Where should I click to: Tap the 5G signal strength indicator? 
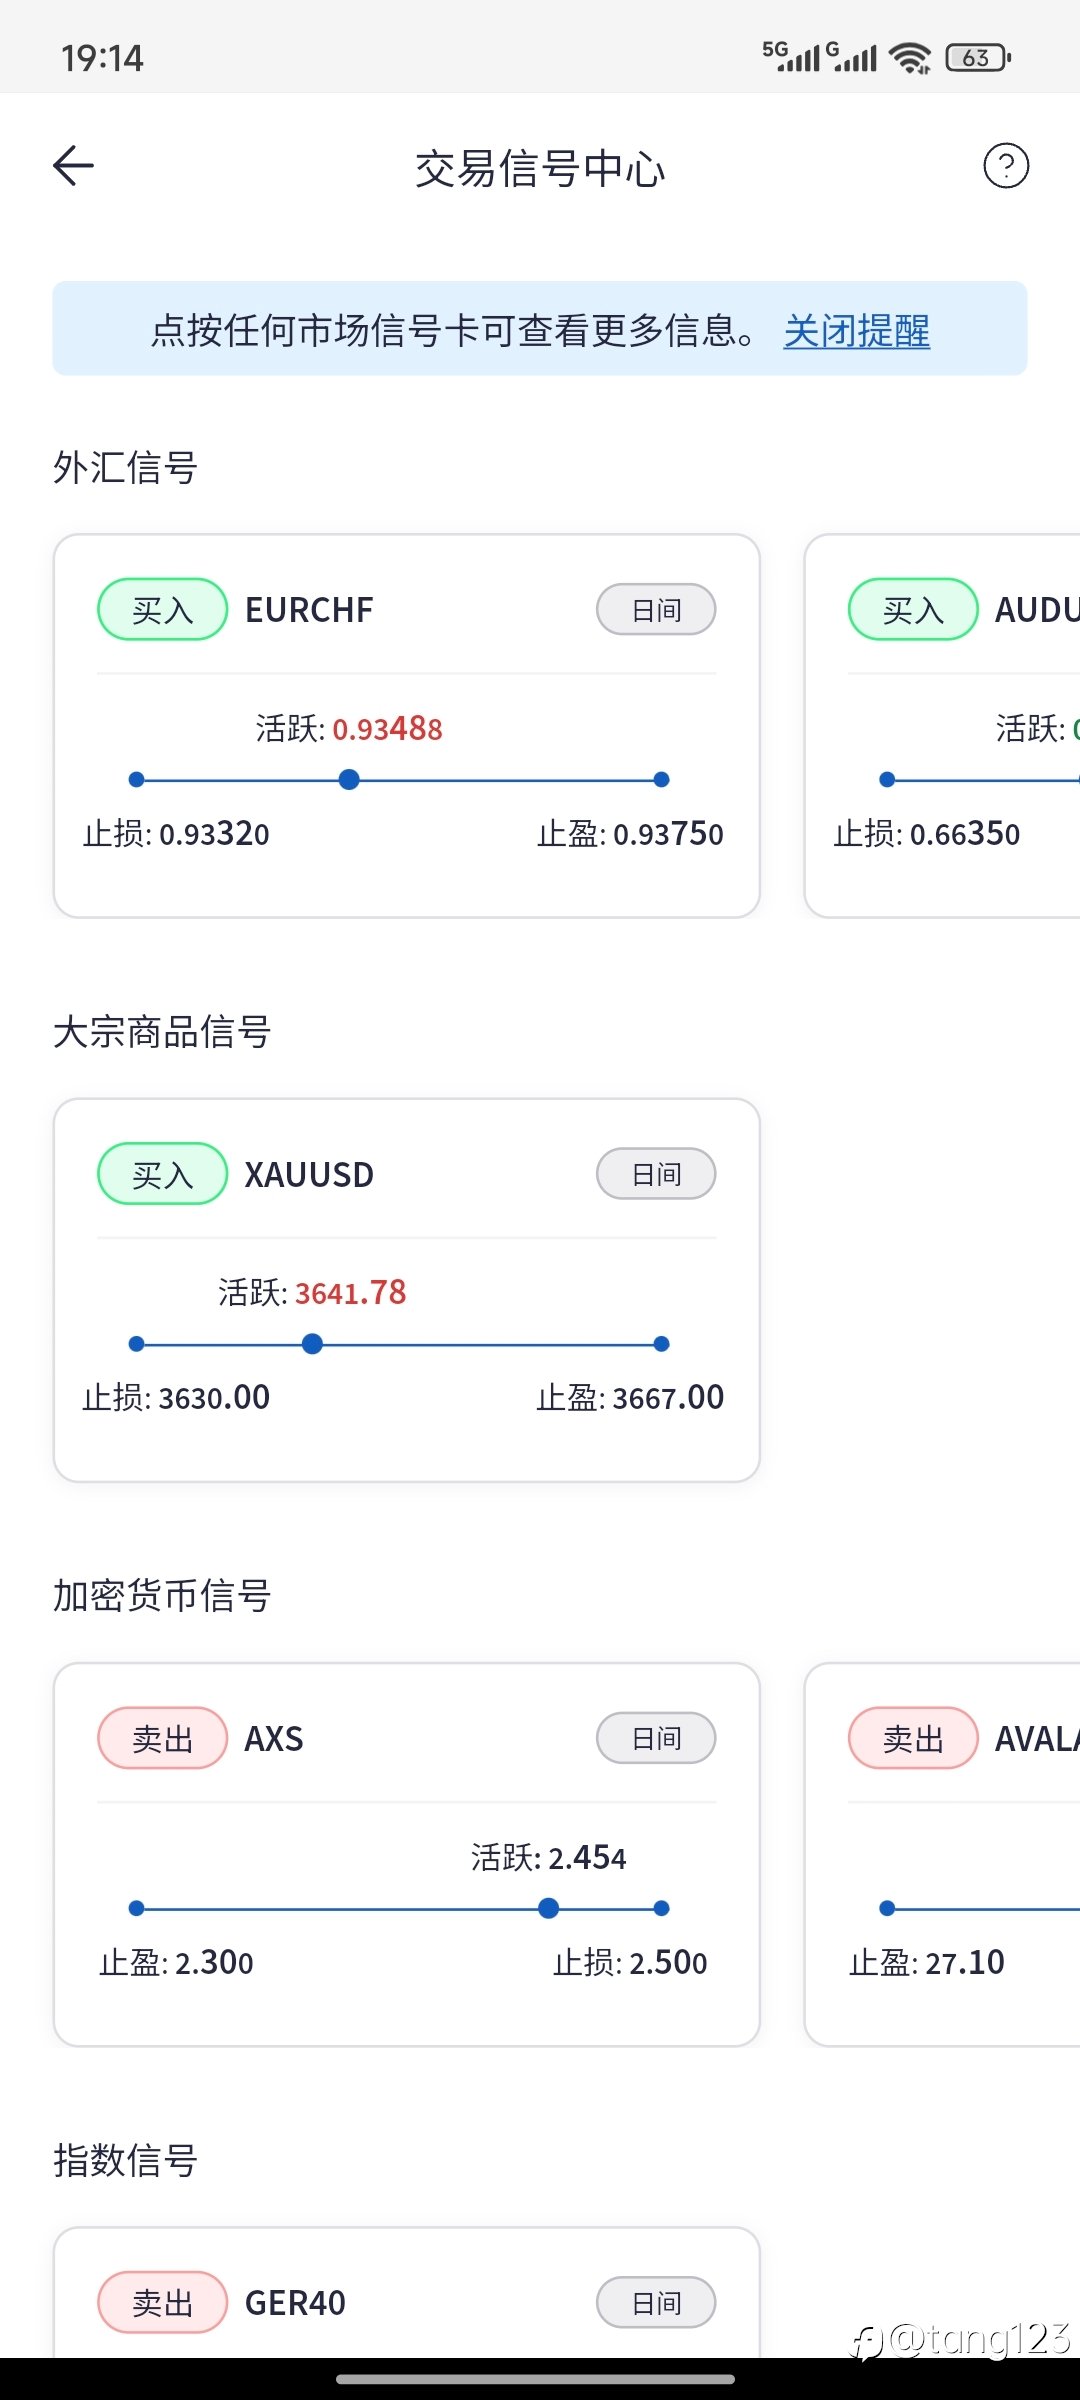tap(791, 57)
